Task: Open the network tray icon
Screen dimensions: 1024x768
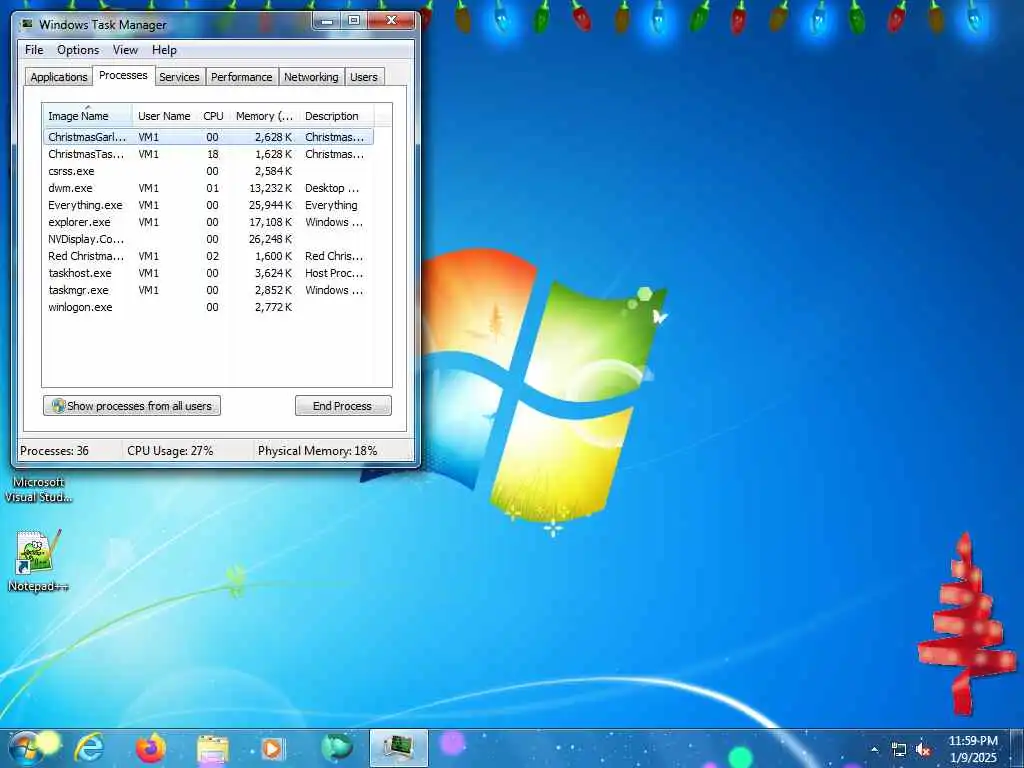Action: pyautogui.click(x=899, y=750)
